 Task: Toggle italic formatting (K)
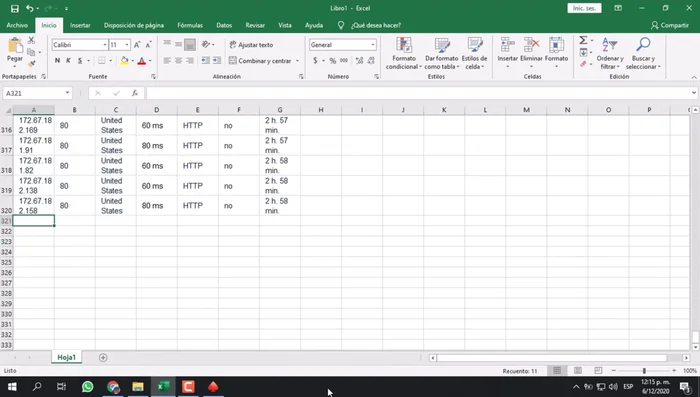[x=68, y=61]
